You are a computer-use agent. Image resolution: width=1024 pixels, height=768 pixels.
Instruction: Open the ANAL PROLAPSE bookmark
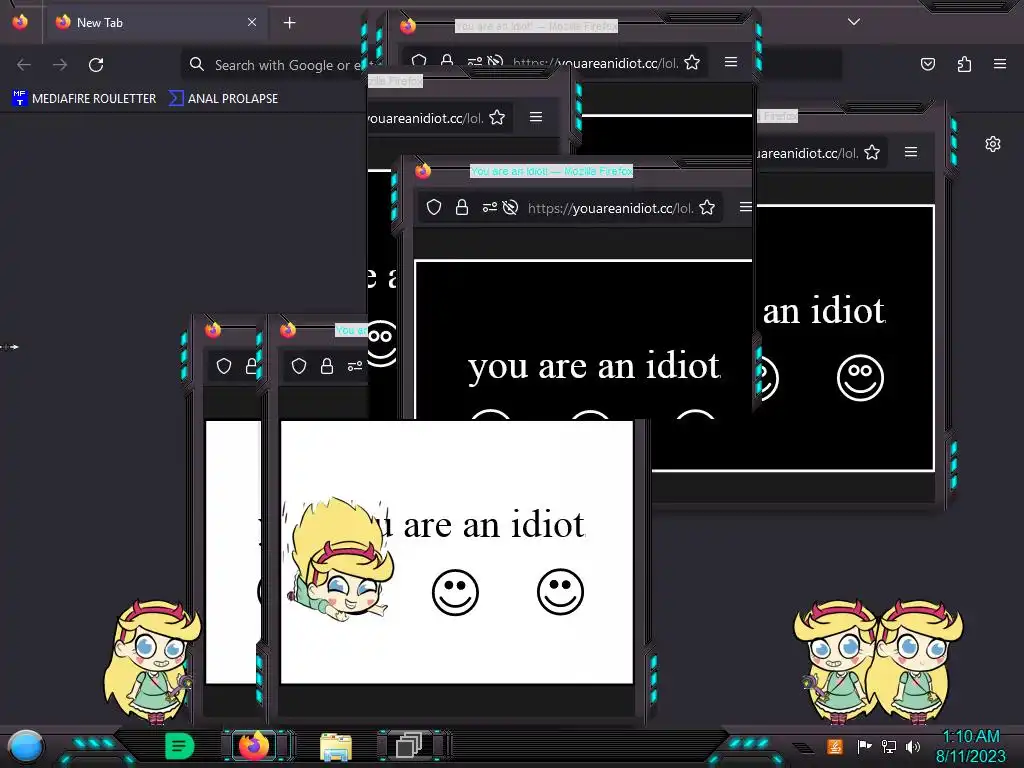pos(223,99)
